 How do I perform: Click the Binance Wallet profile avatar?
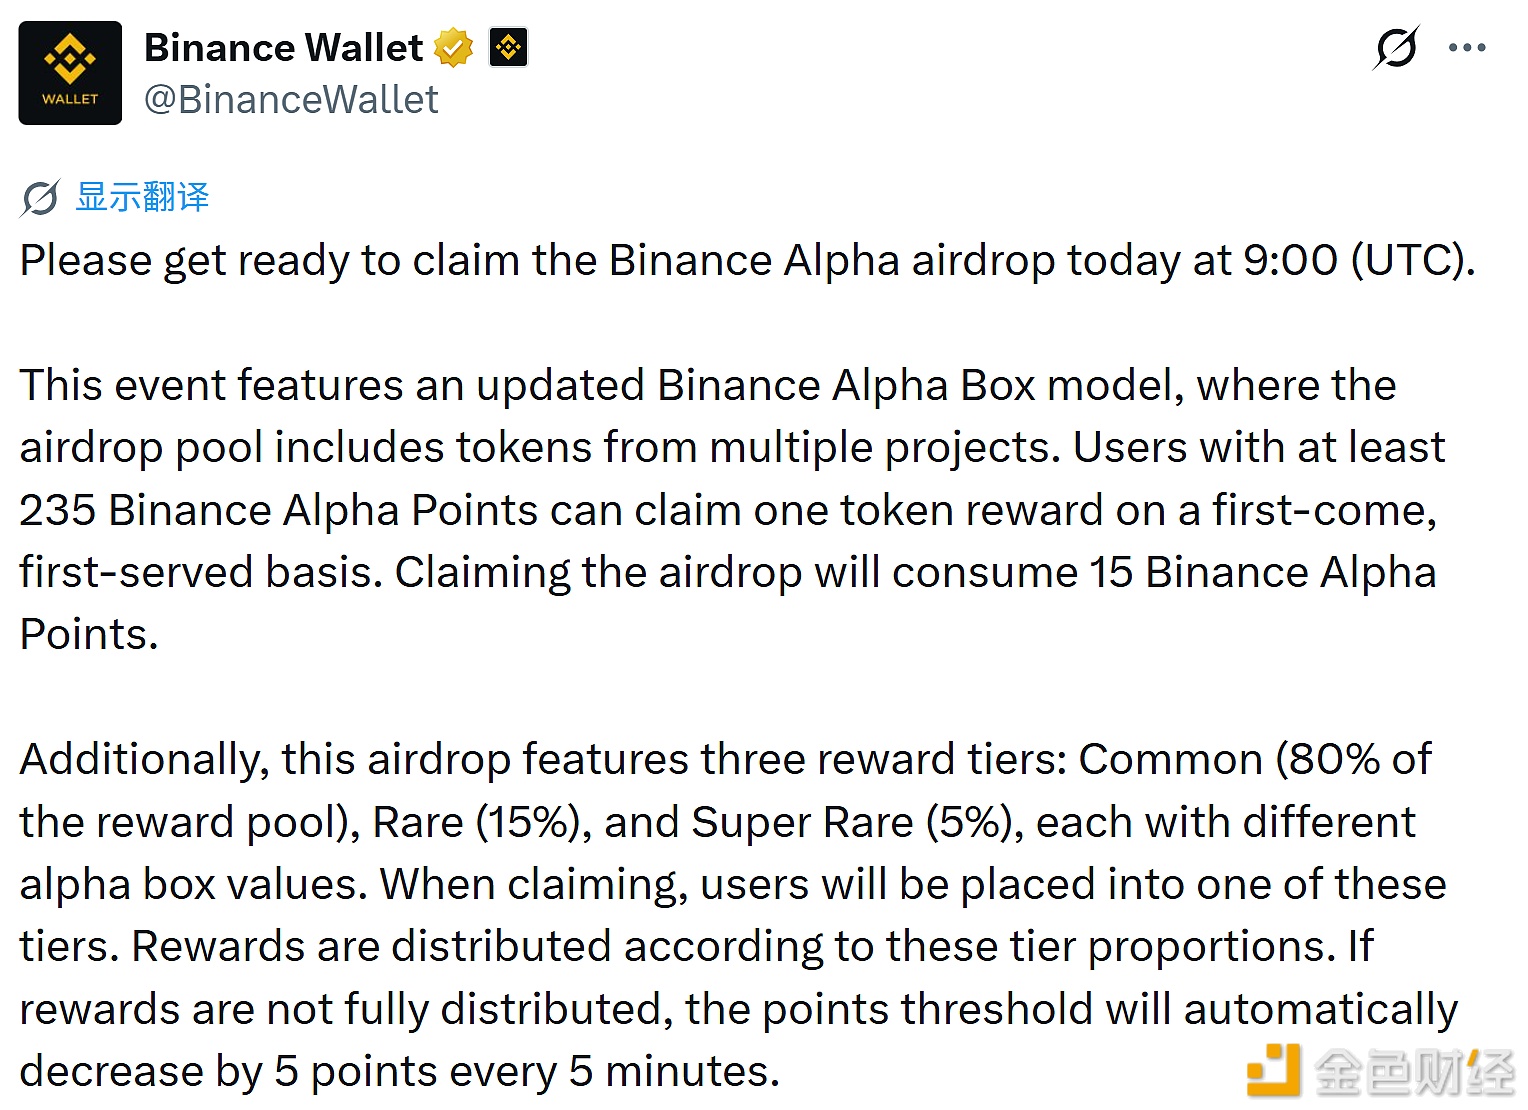[x=70, y=73]
